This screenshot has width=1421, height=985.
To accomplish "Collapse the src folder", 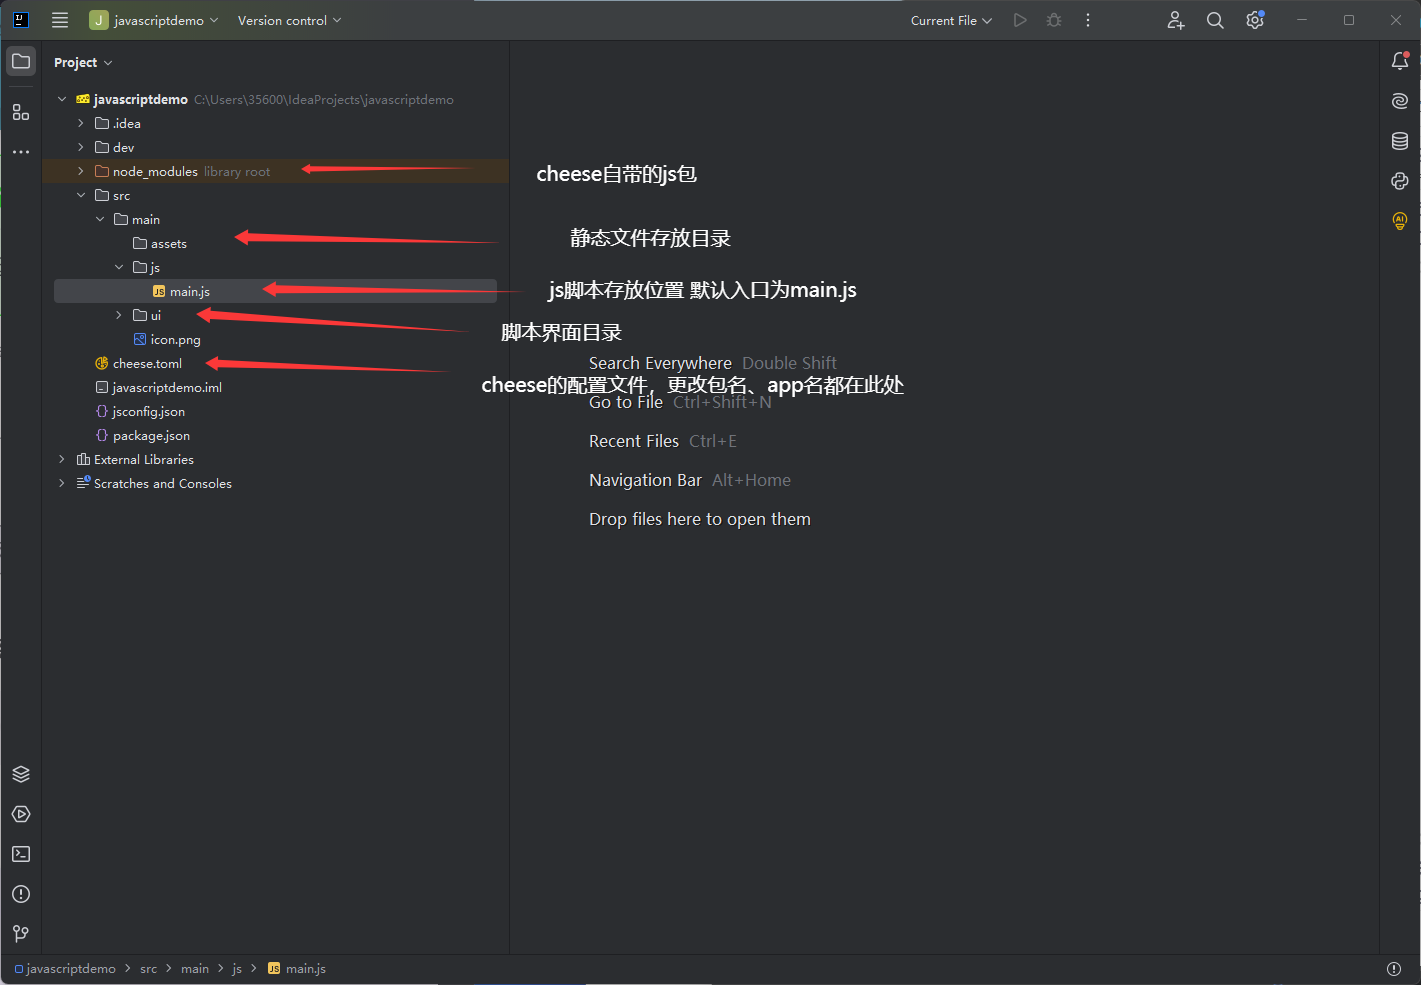I will 81,195.
